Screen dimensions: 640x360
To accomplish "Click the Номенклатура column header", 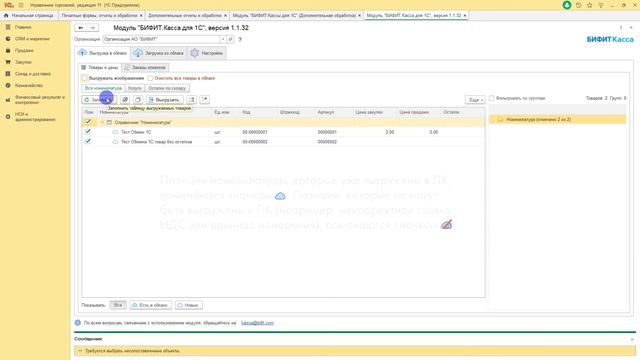I will pyautogui.click(x=155, y=112).
